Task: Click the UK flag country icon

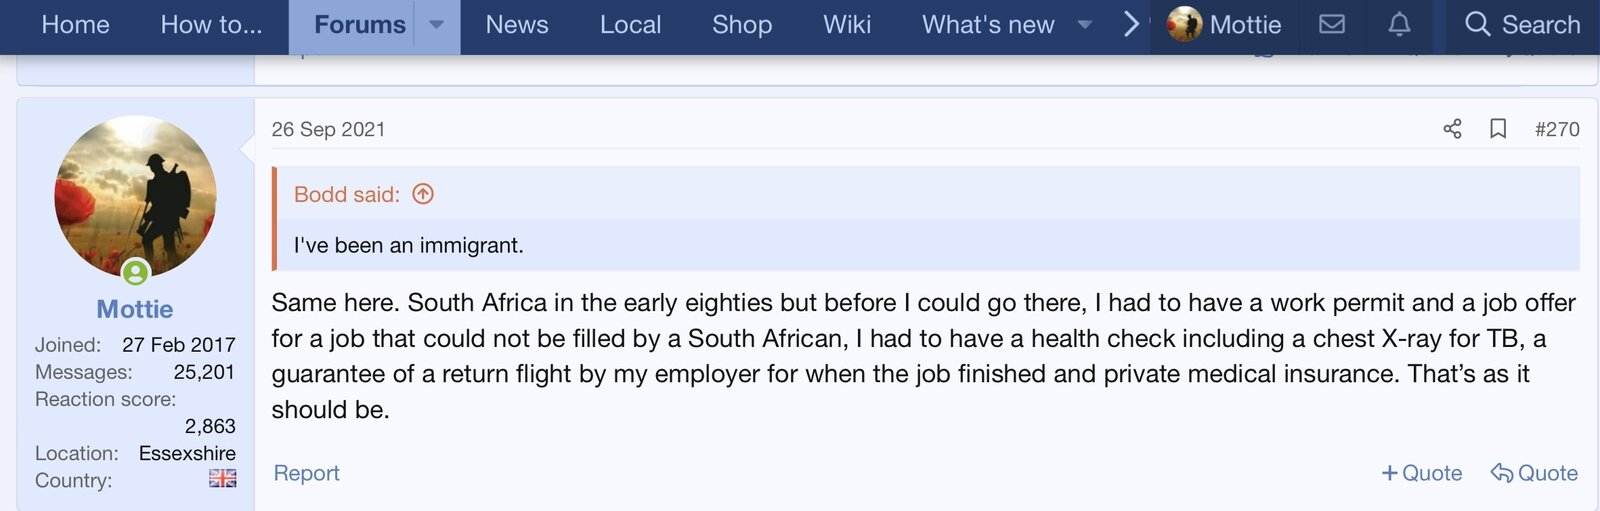Action: click(222, 479)
